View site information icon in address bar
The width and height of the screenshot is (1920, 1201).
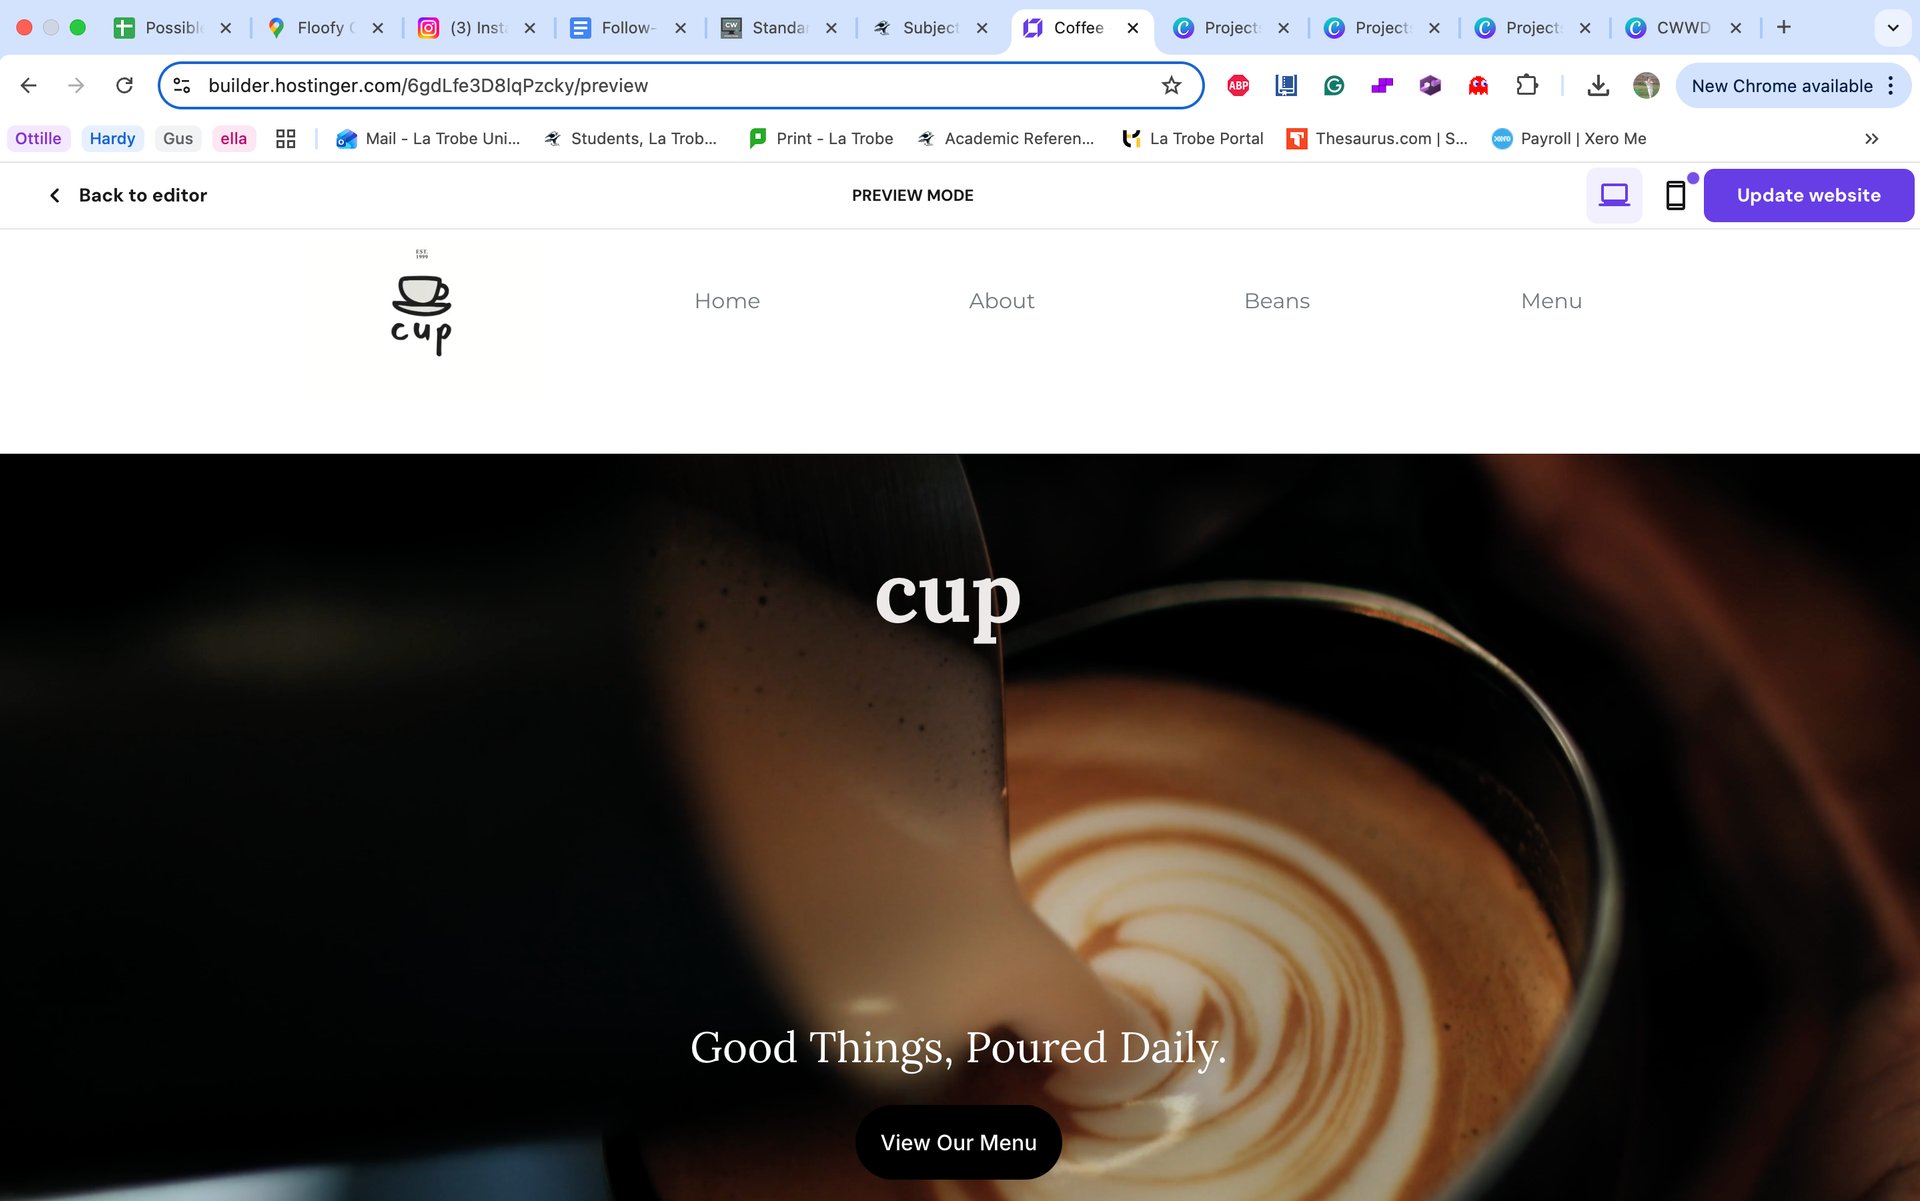pyautogui.click(x=182, y=85)
